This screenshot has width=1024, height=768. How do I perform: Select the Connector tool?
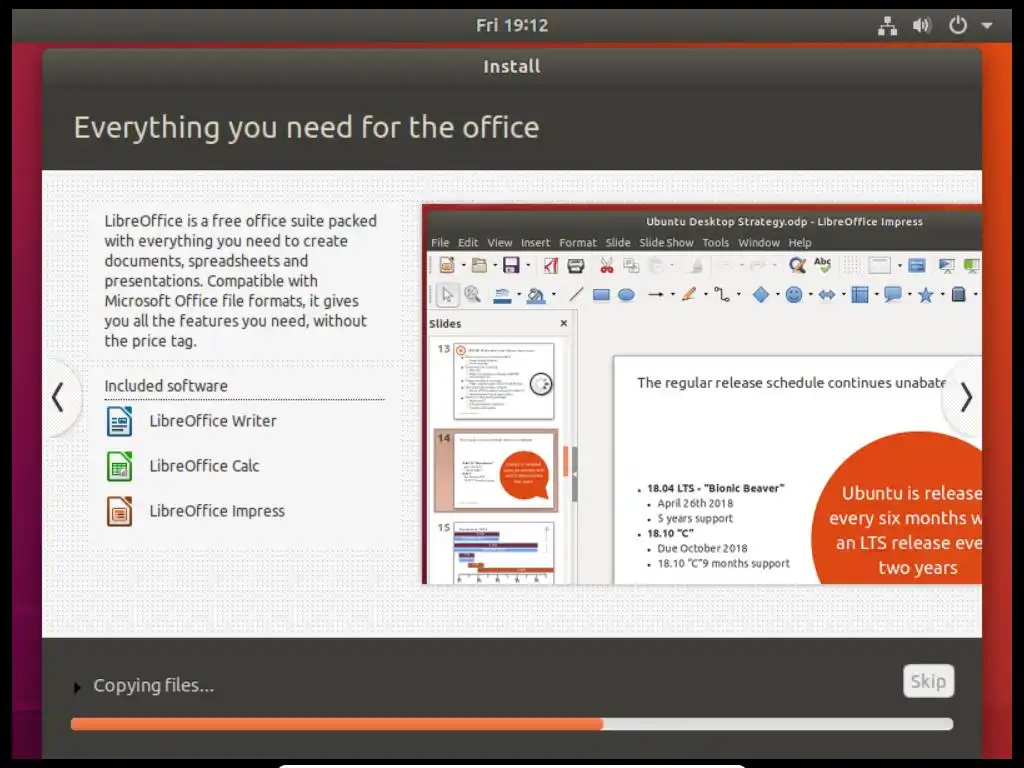[x=722, y=295]
